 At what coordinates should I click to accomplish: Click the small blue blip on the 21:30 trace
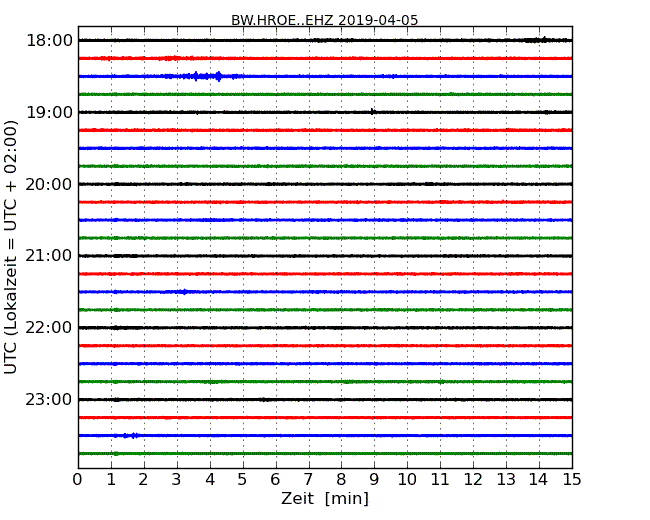point(184,292)
